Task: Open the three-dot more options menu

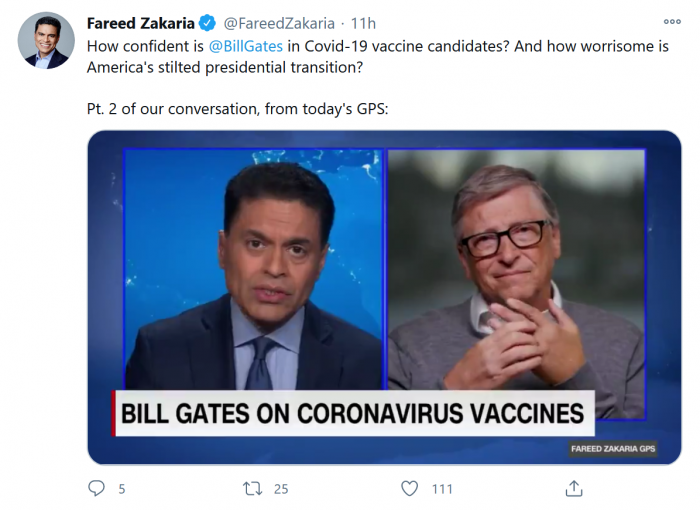Action: pyautogui.click(x=672, y=22)
